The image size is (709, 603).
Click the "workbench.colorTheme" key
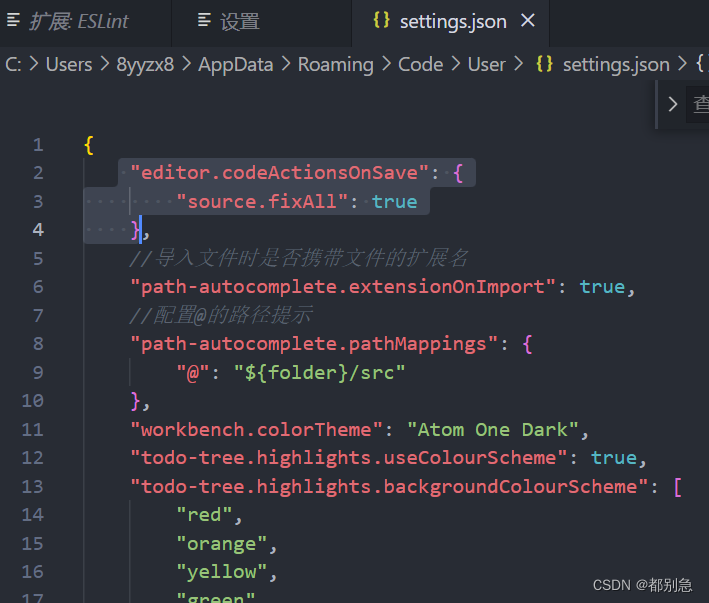tap(256, 430)
